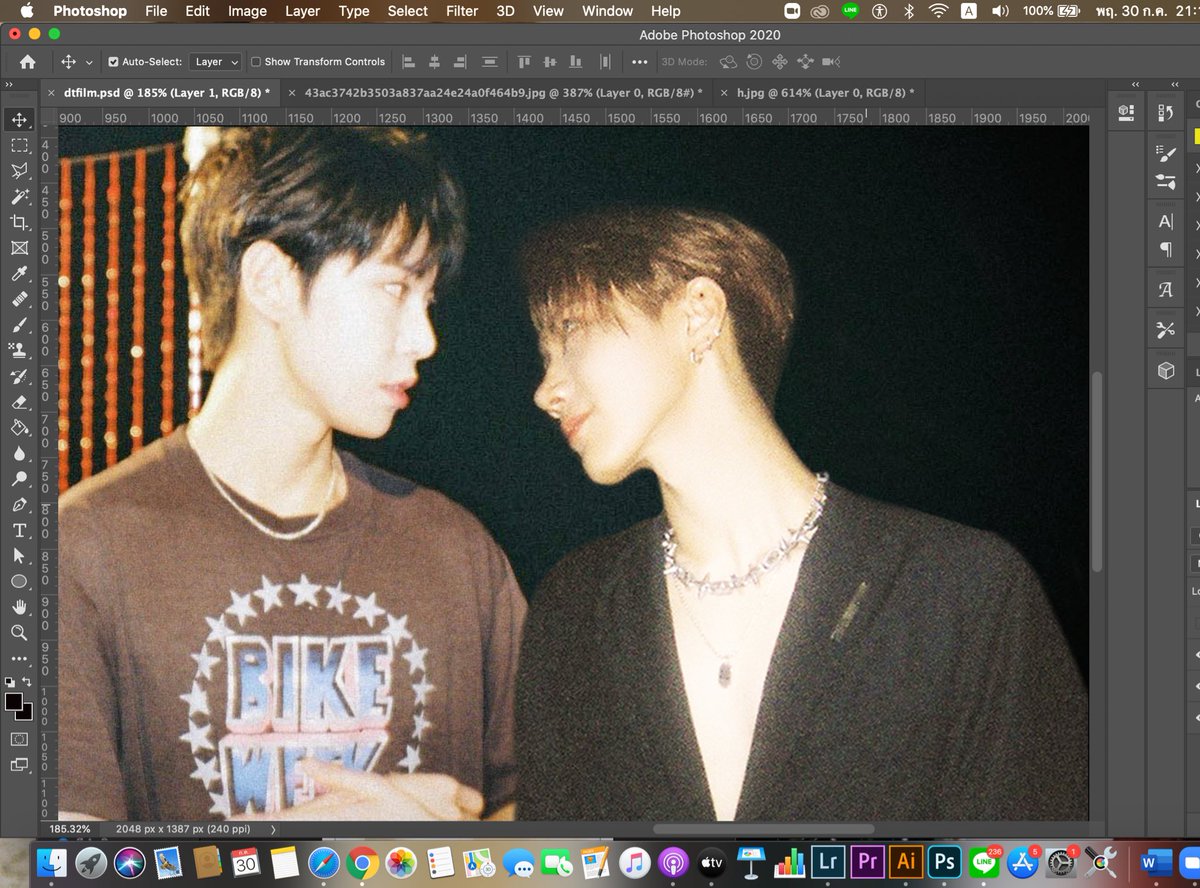The width and height of the screenshot is (1200, 888).
Task: Select the Frame tool
Action: [19, 248]
